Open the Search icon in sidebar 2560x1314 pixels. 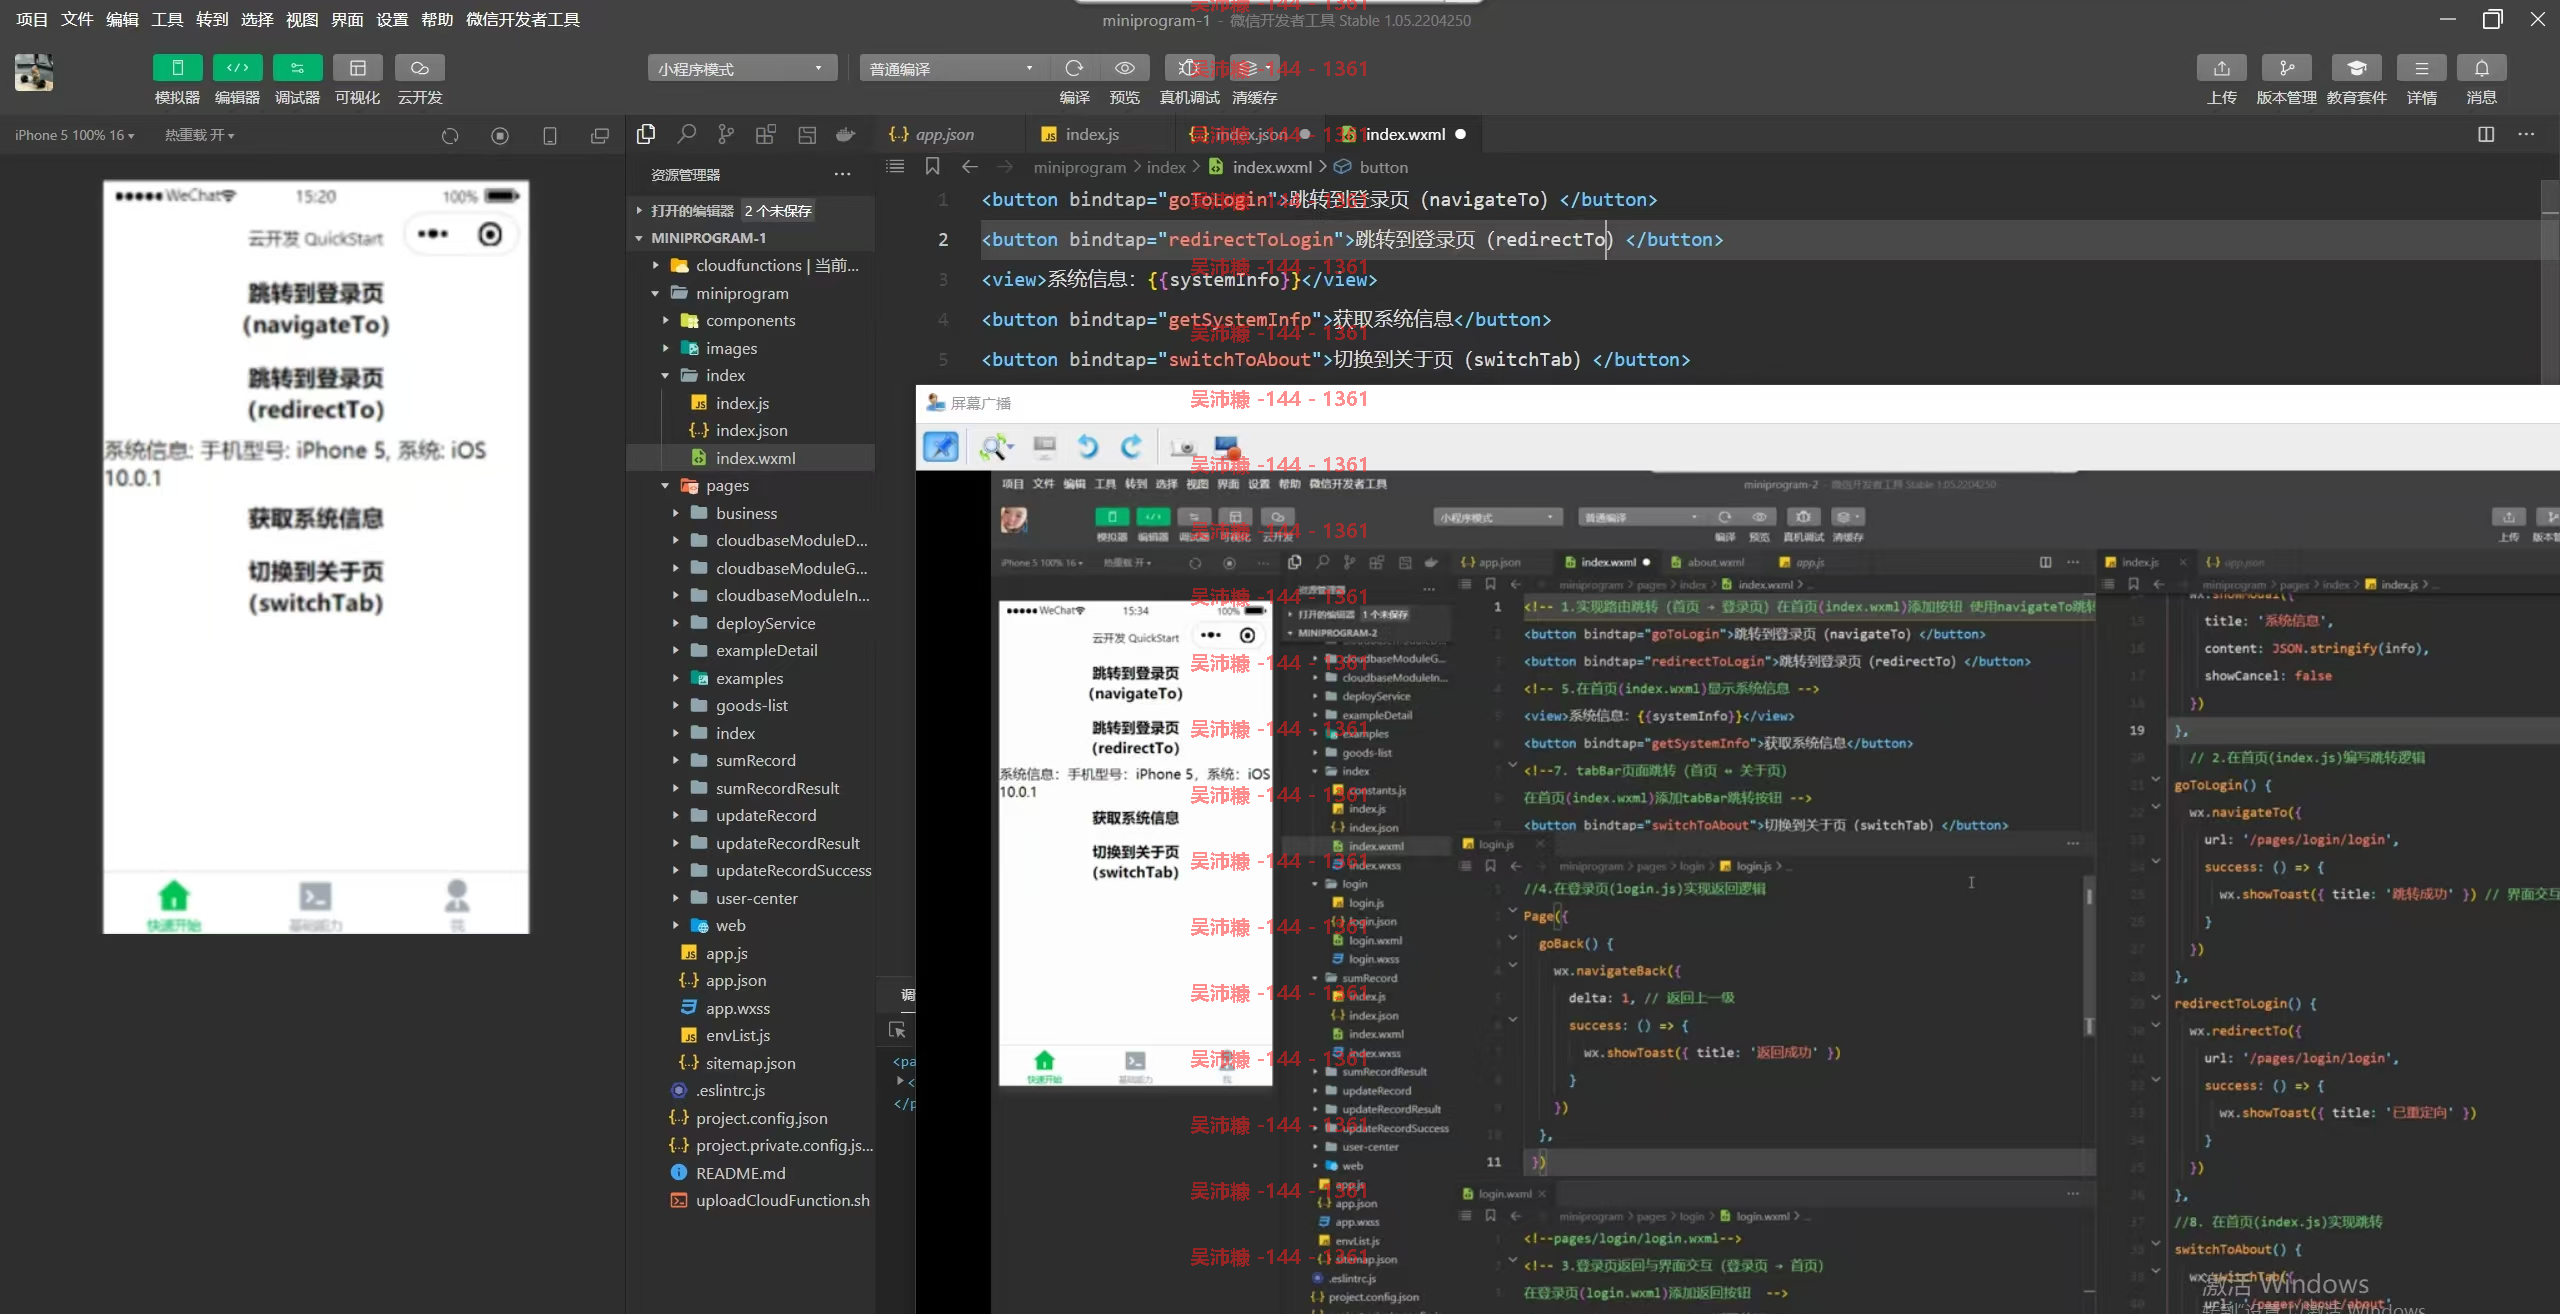coord(686,134)
